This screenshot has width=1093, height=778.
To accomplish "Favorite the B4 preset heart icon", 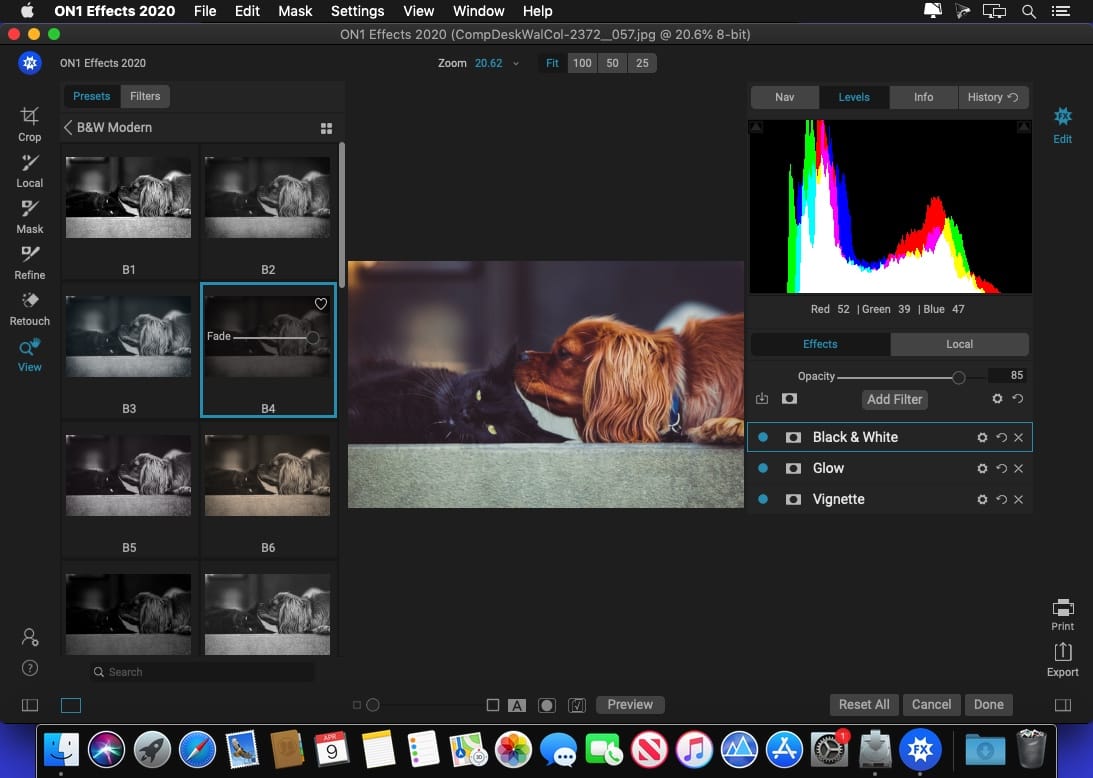I will (321, 304).
